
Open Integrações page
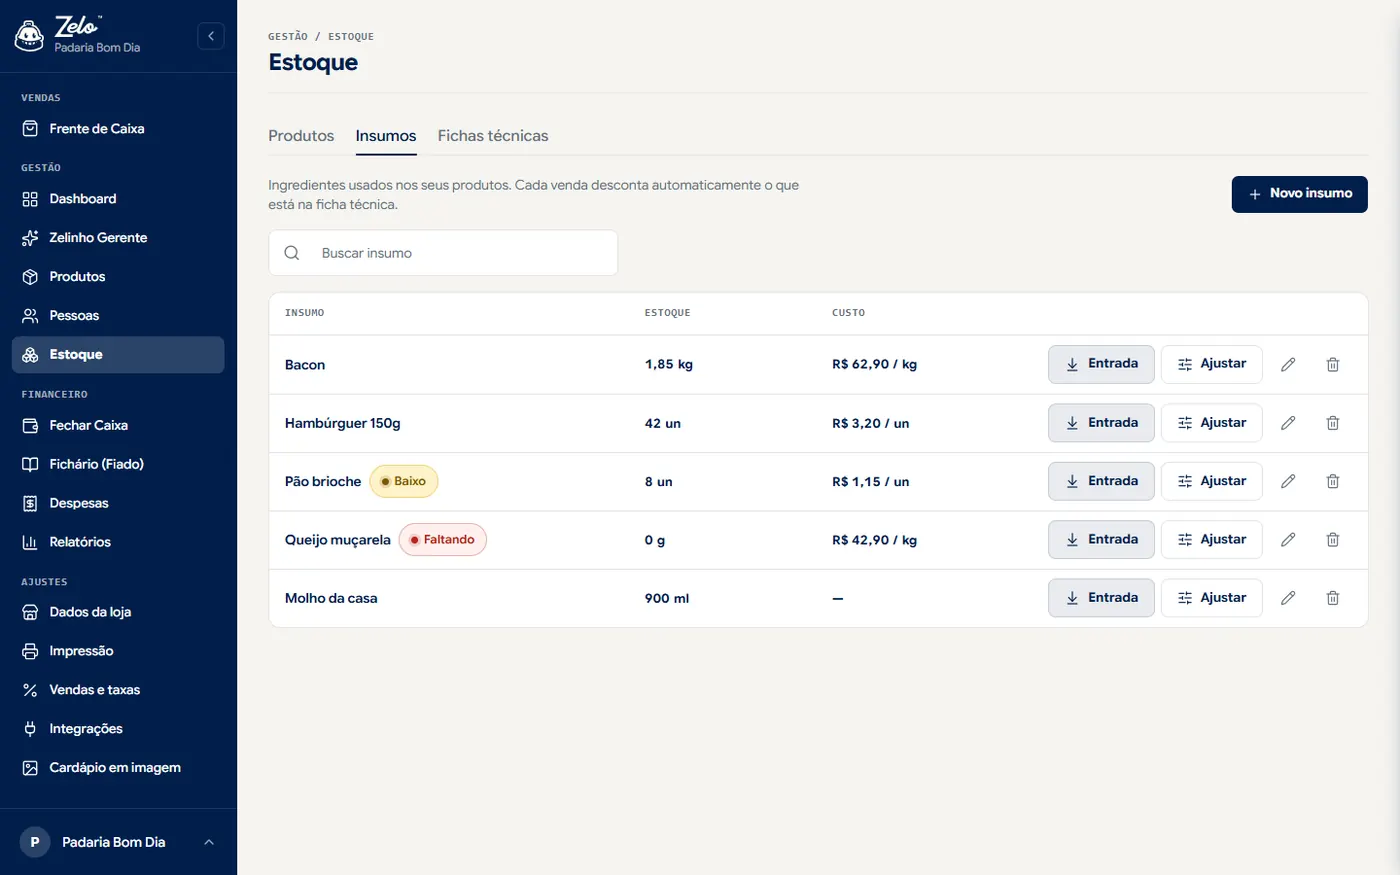pyautogui.click(x=118, y=729)
